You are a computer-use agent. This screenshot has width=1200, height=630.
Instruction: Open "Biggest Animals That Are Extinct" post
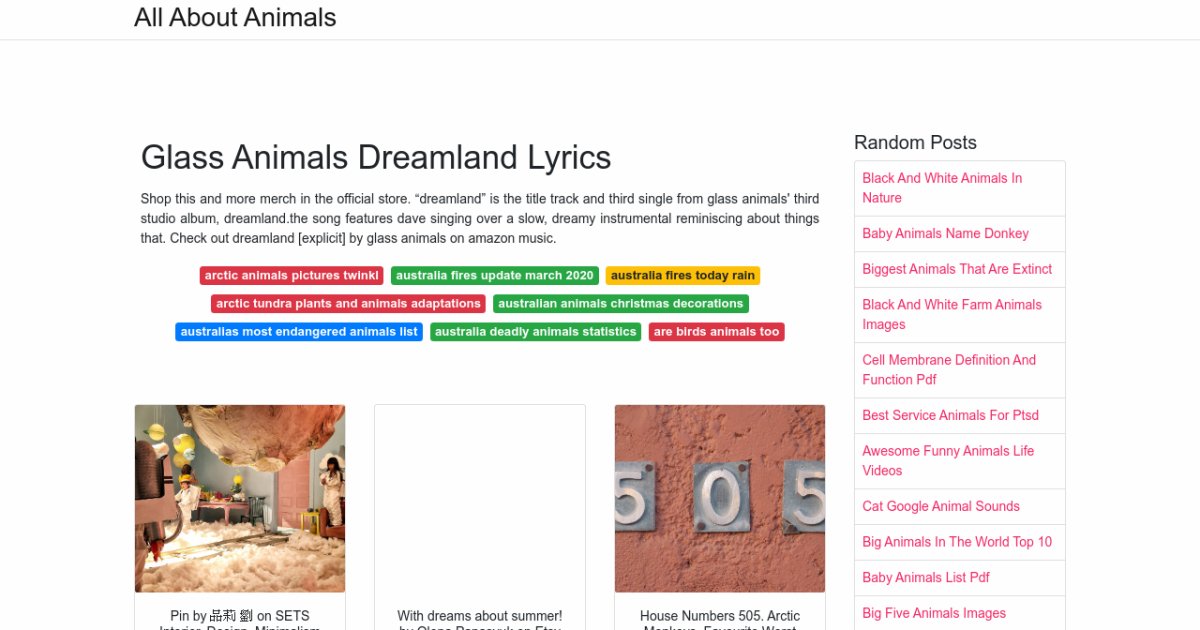coord(956,269)
